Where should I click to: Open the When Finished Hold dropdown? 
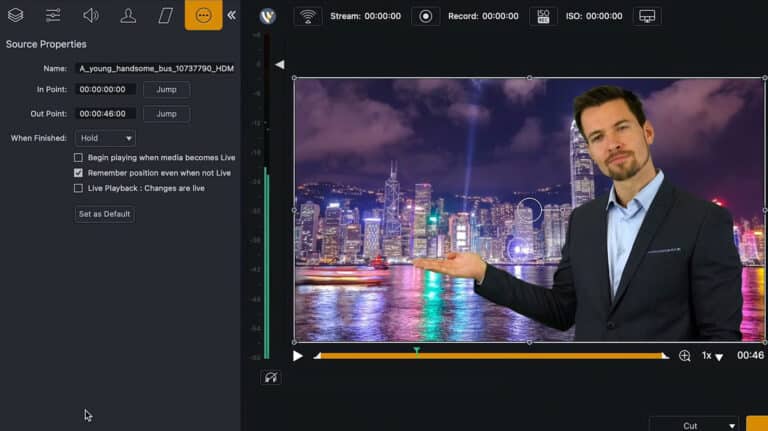tap(105, 138)
